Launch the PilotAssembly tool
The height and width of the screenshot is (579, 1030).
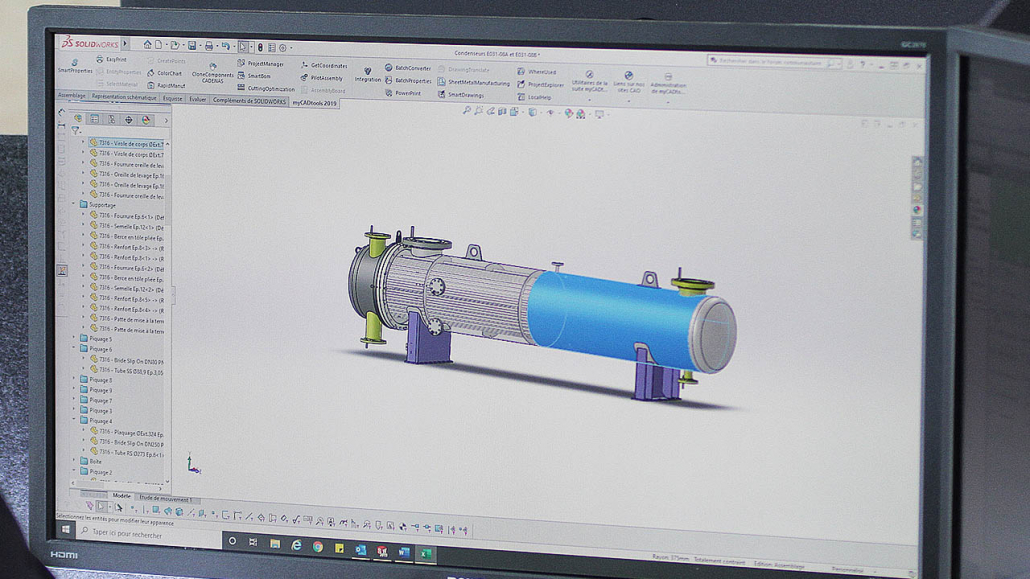coord(322,78)
